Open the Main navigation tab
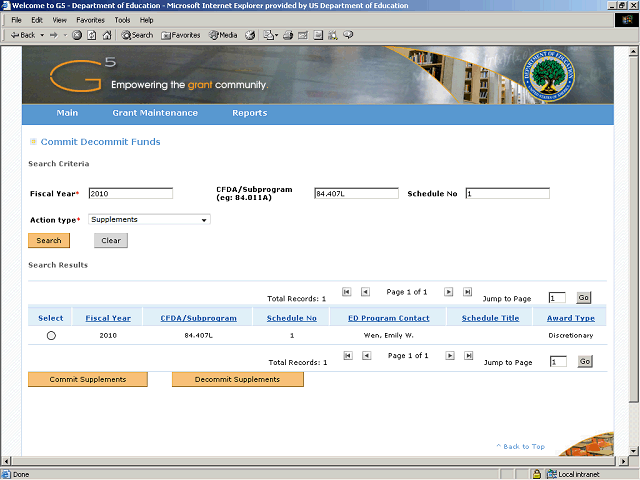Image resolution: width=640 pixels, height=480 pixels. 67,113
